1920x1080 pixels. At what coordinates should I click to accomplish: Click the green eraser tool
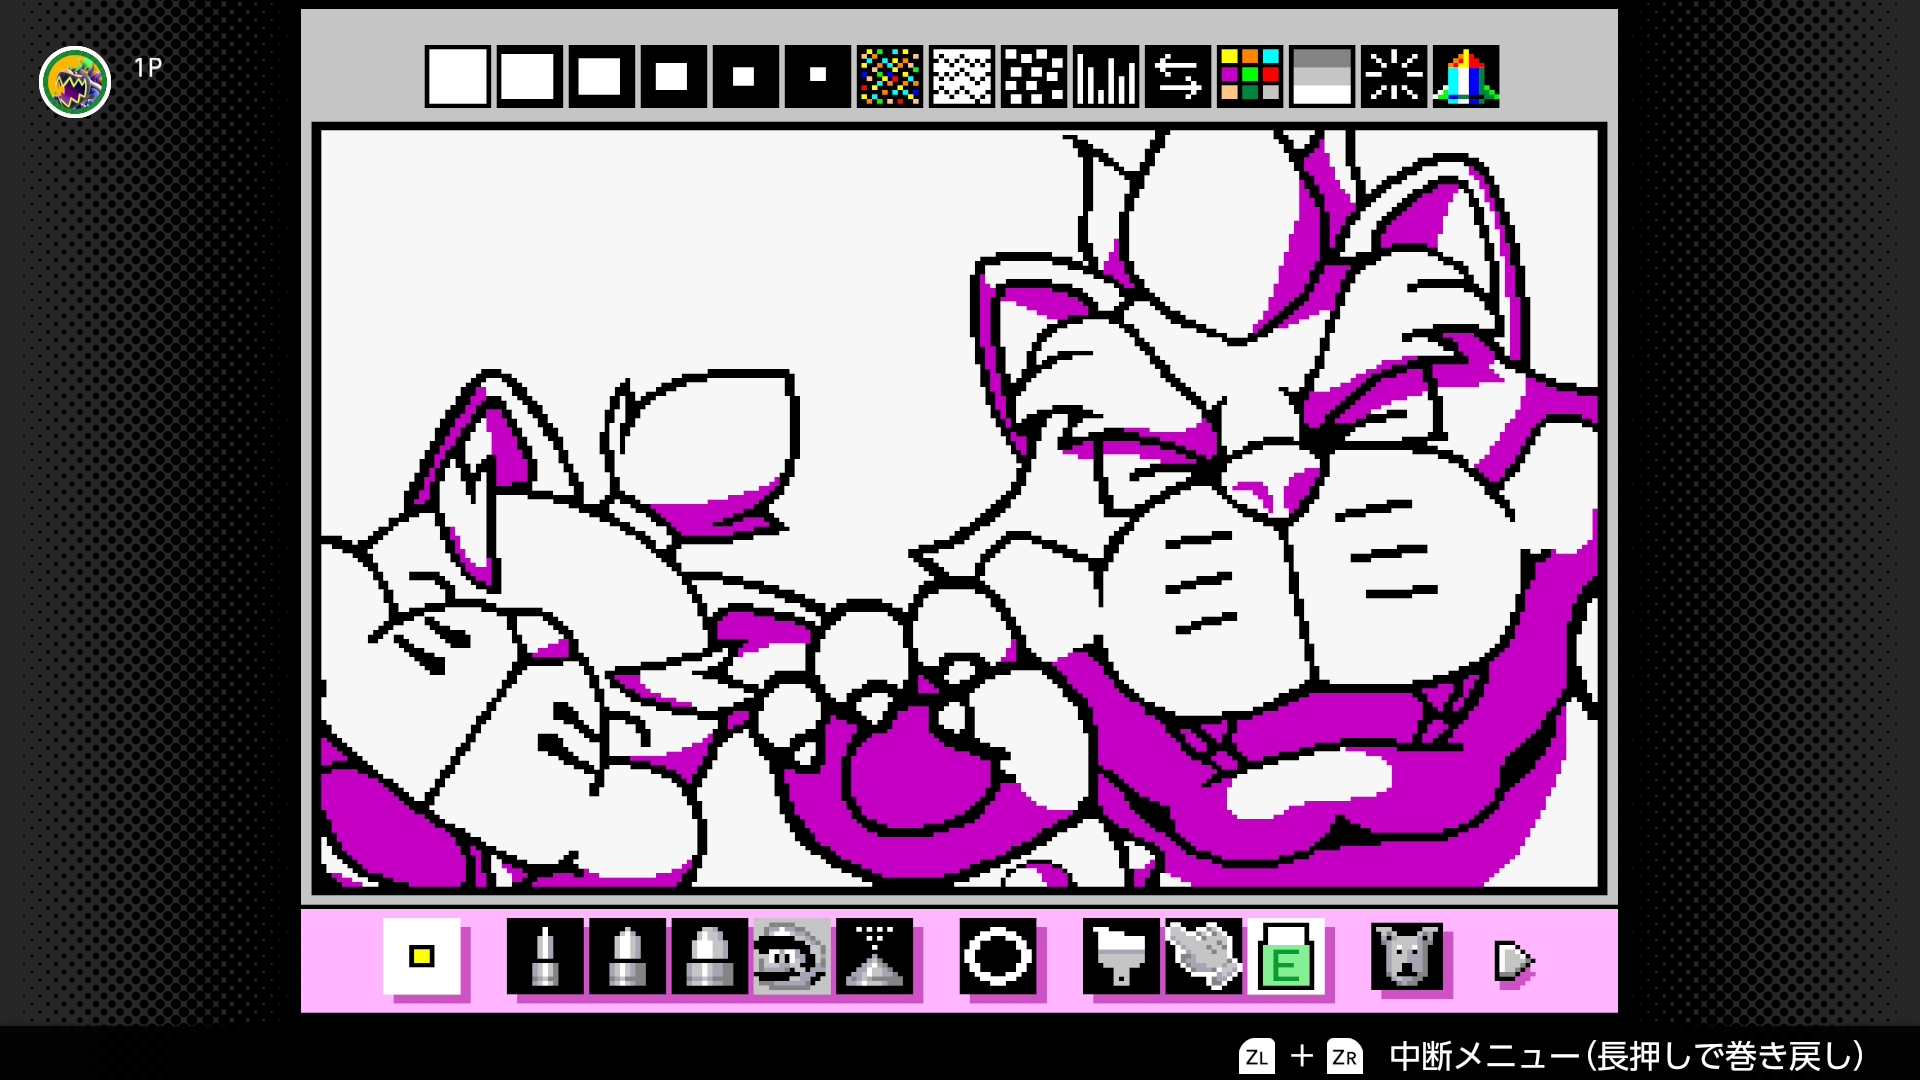(x=1285, y=957)
